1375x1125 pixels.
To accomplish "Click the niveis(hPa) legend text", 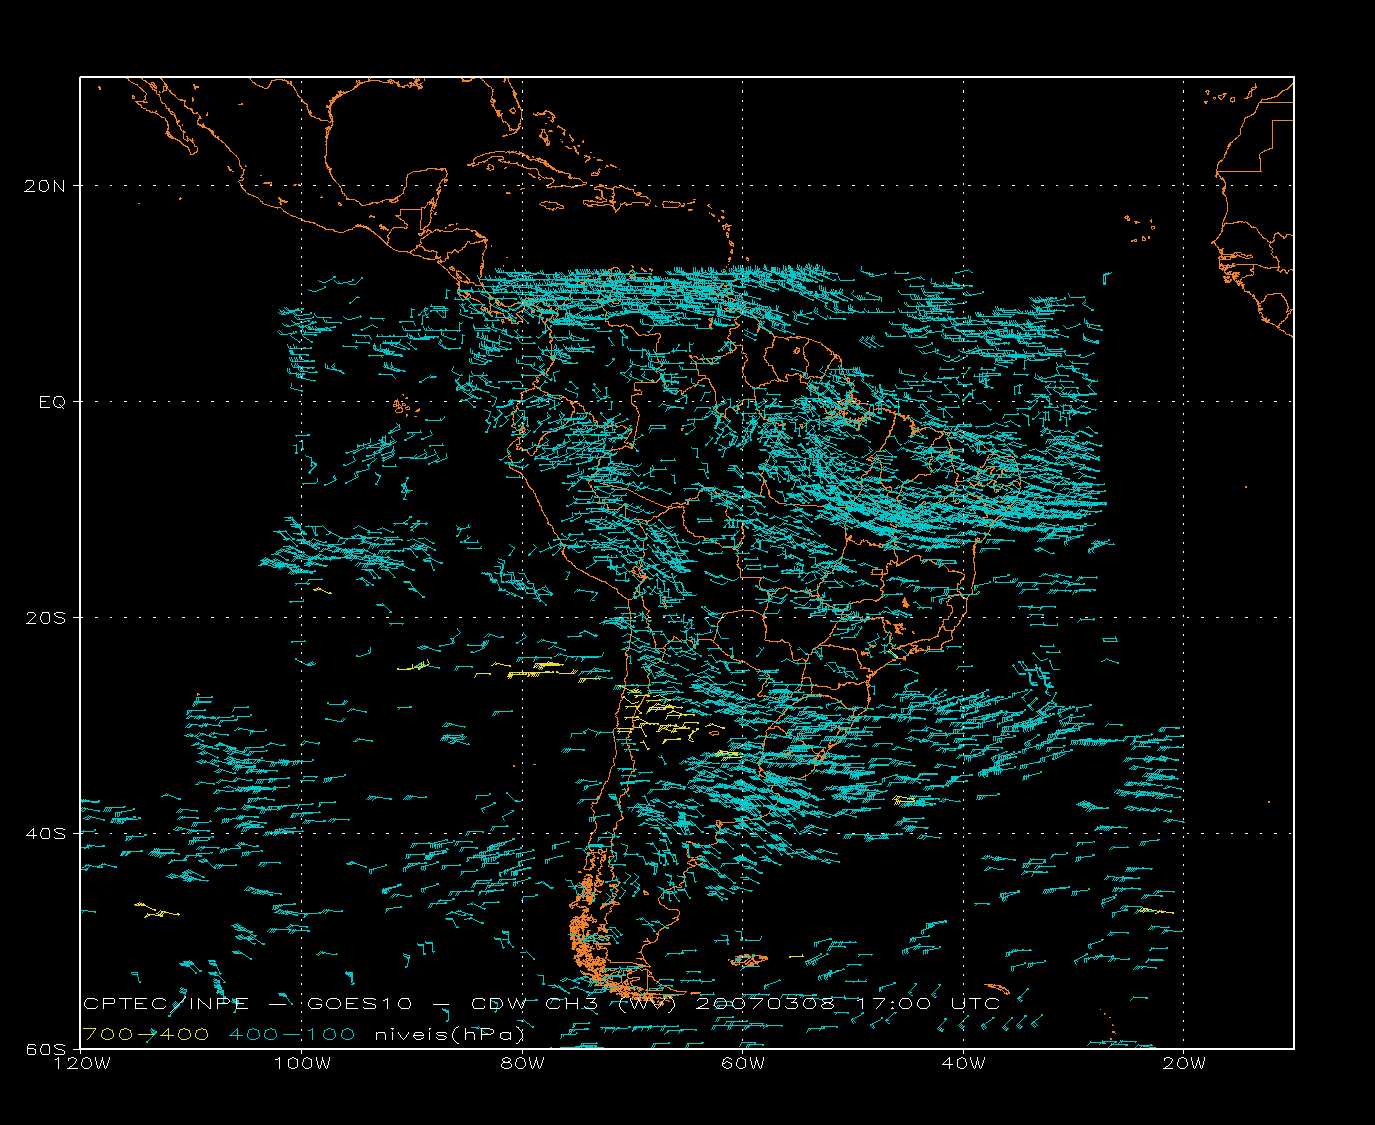I will coord(450,1034).
